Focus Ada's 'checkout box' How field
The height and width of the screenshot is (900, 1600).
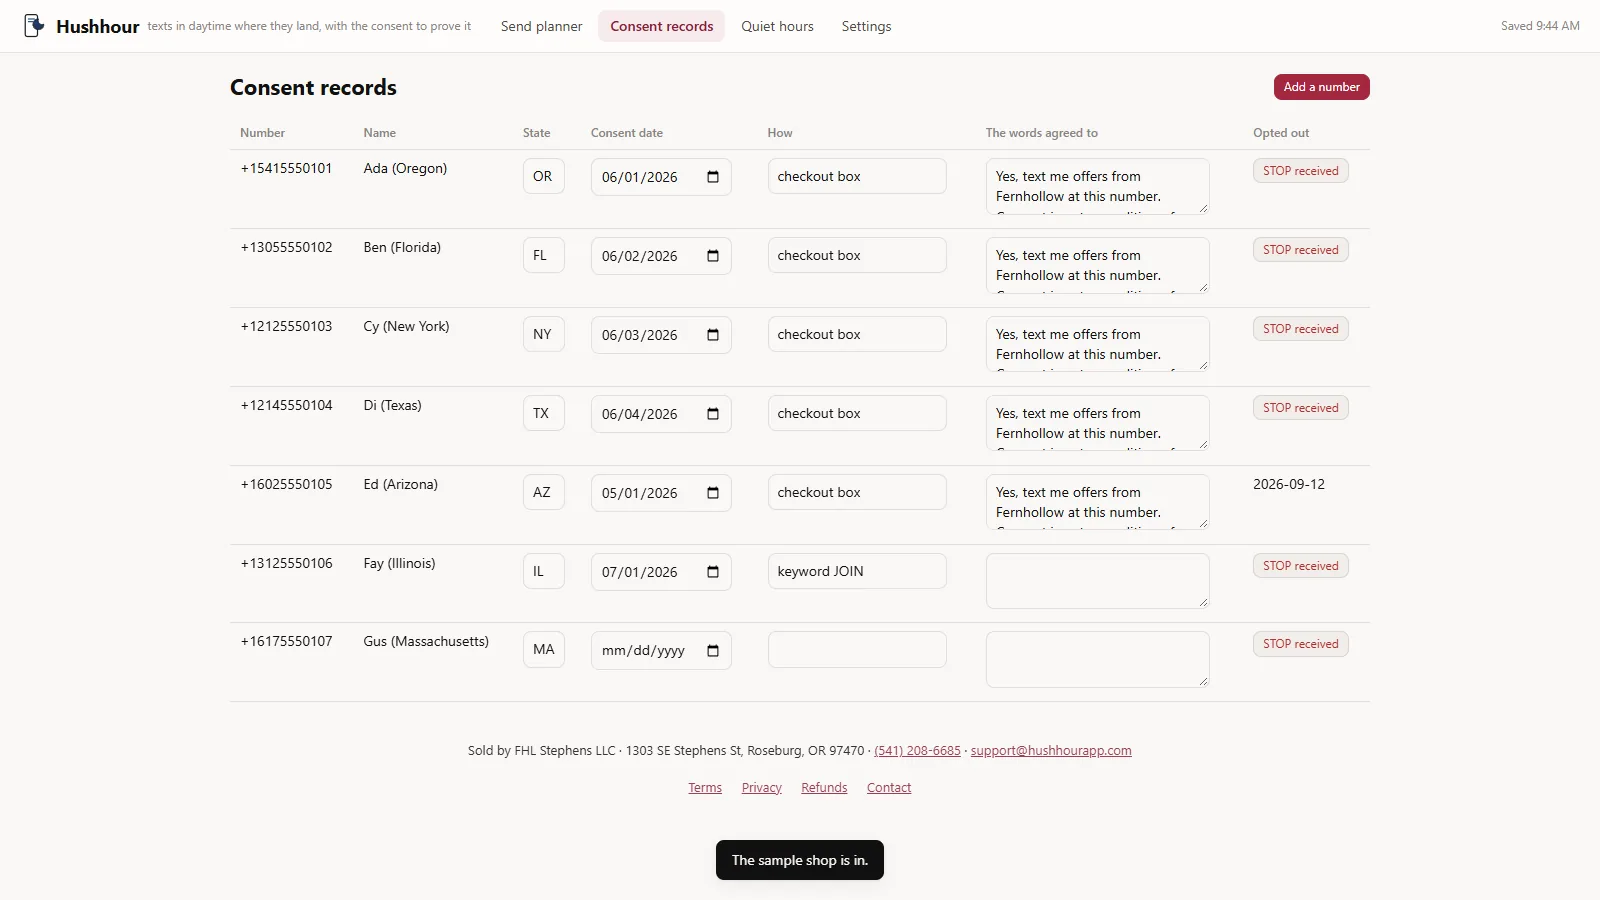point(857,176)
